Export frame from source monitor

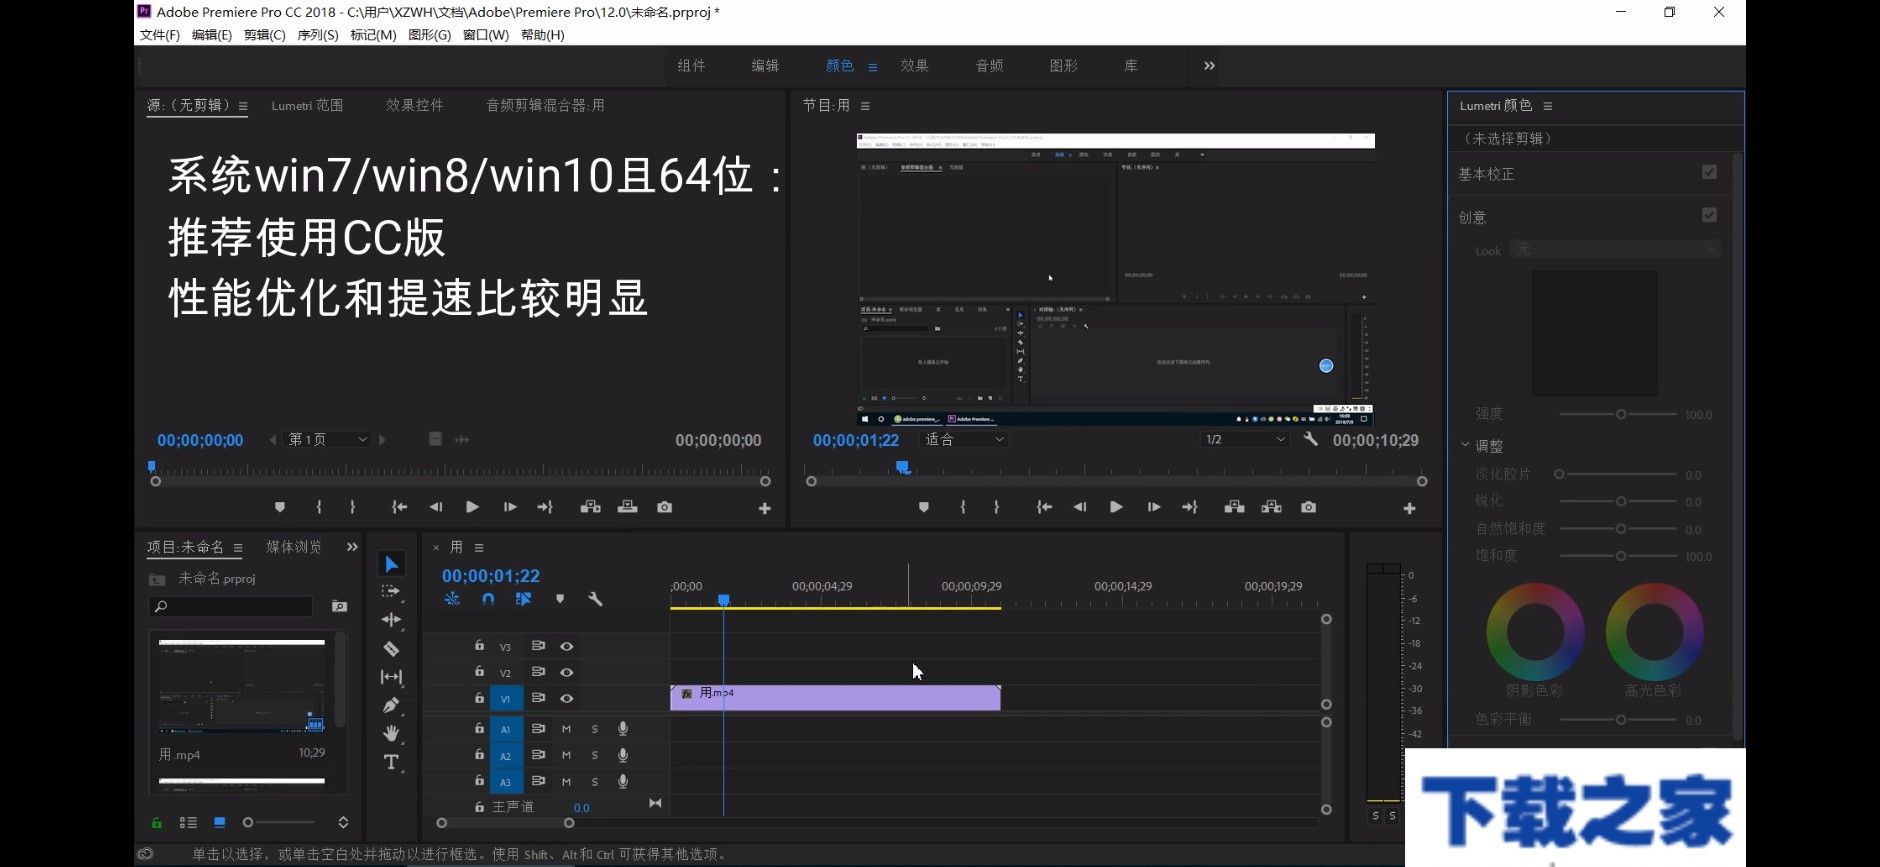[664, 507]
